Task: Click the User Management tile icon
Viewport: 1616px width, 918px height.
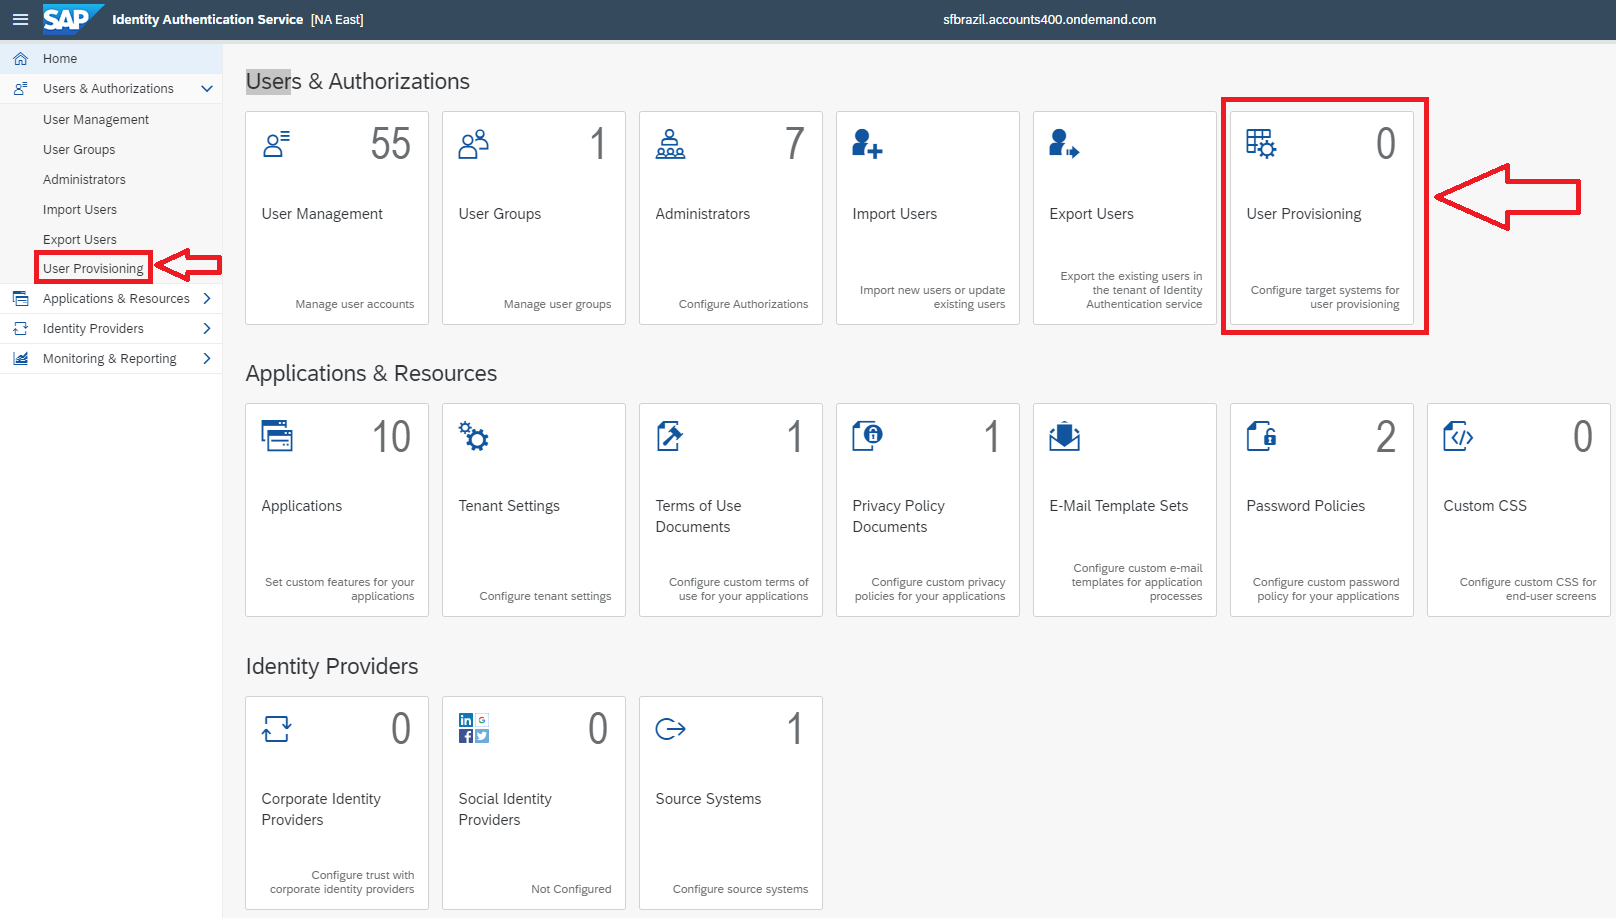Action: click(277, 144)
